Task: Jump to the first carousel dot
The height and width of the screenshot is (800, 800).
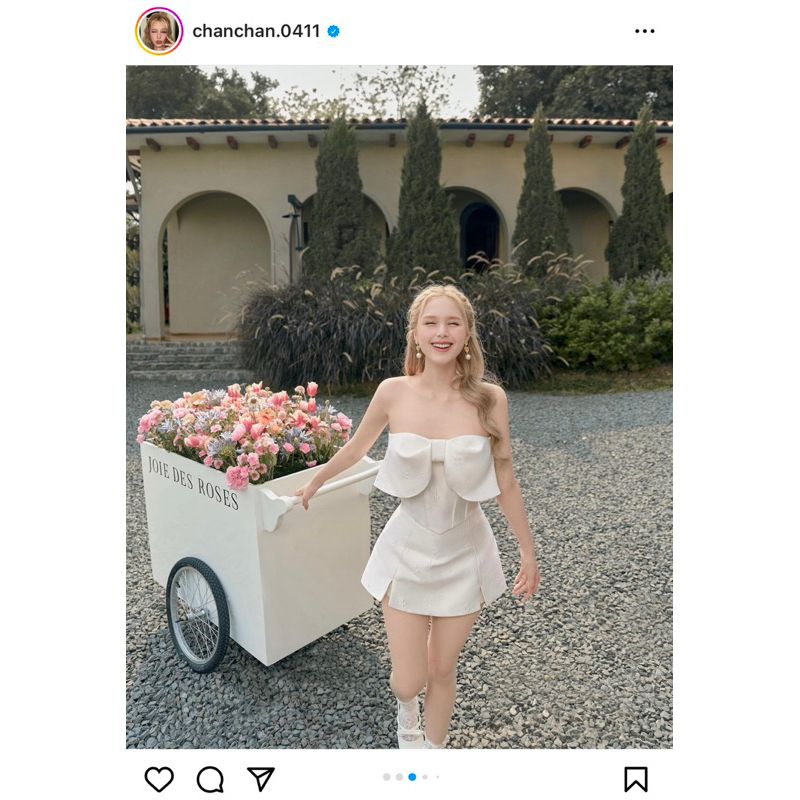Action: [387, 777]
